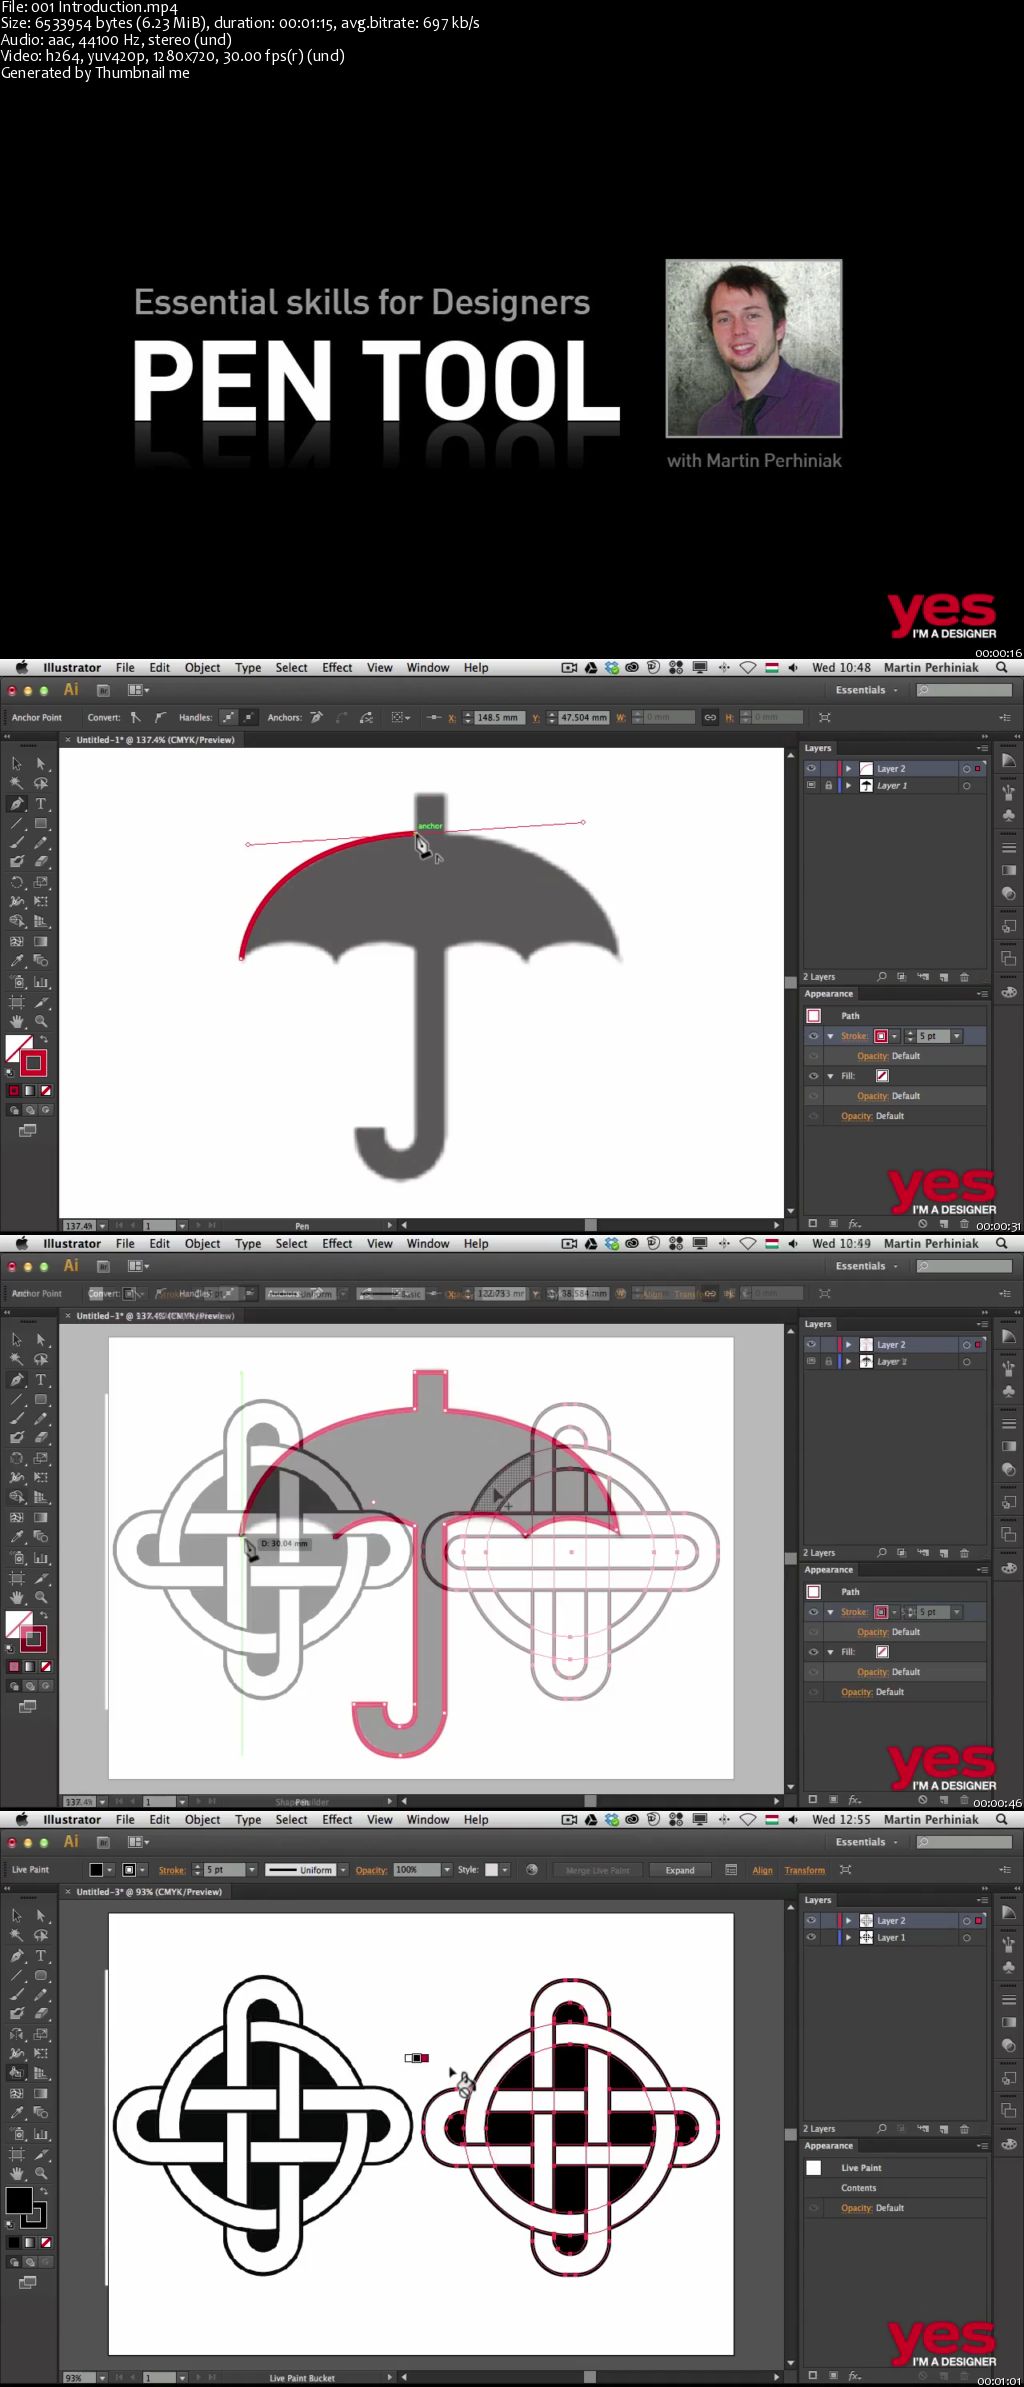The height and width of the screenshot is (2387, 1024).
Task: Click Merge Live Paint button in the Wed 12:55 frame
Action: click(x=598, y=1870)
